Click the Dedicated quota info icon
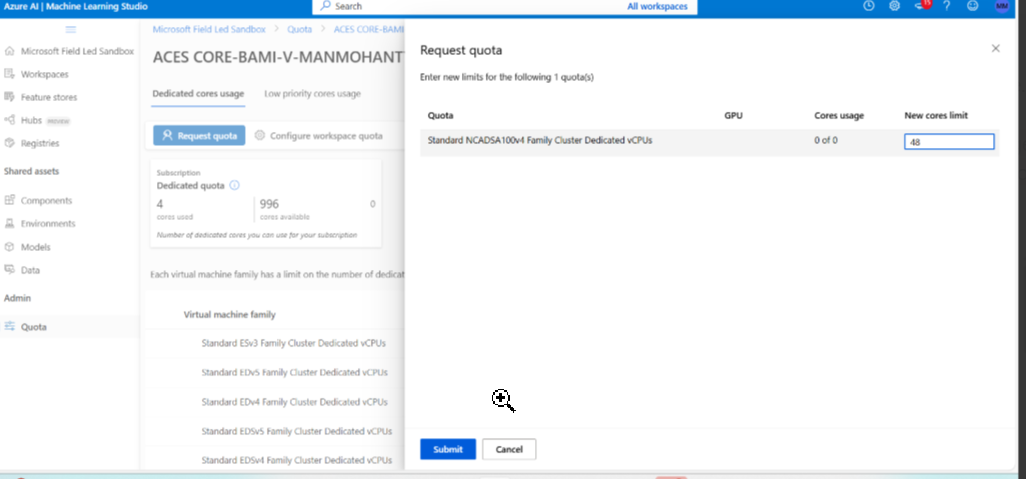 tap(234, 185)
